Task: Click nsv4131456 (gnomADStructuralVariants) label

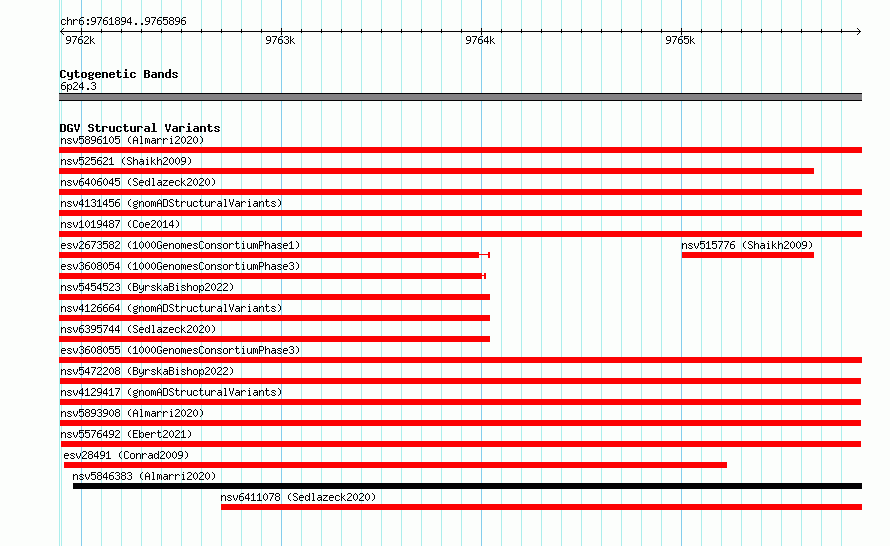Action: click(171, 203)
